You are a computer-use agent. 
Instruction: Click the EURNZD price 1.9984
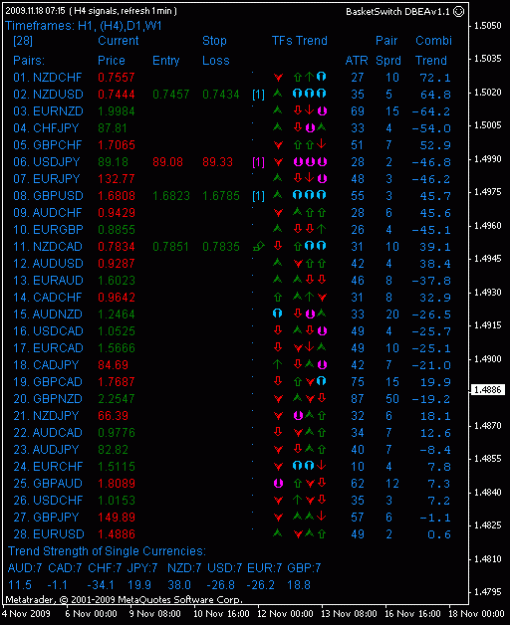pyautogui.click(x=116, y=111)
